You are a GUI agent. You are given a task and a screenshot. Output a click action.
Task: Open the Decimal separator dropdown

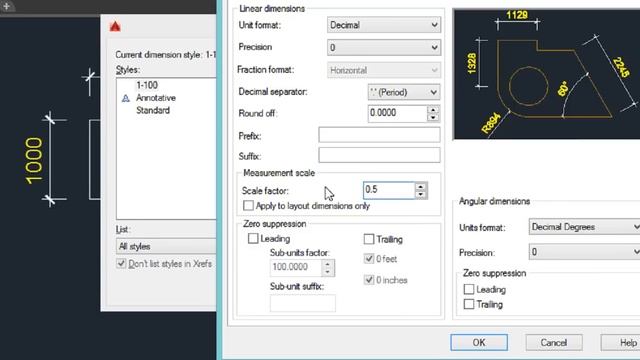[404, 93]
